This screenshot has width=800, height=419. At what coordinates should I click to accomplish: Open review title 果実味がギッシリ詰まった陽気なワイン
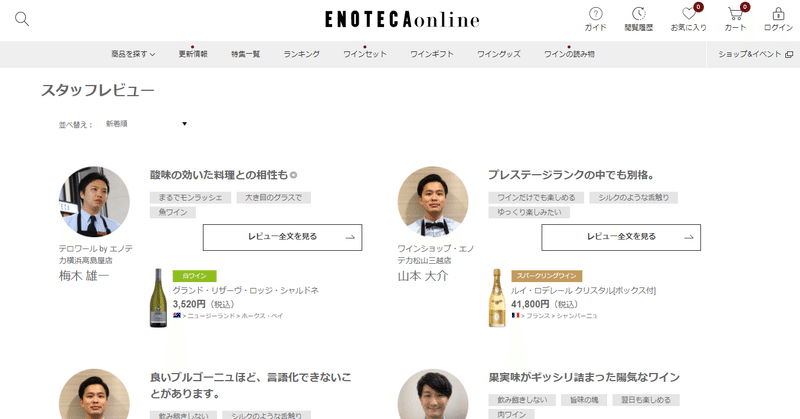click(584, 378)
